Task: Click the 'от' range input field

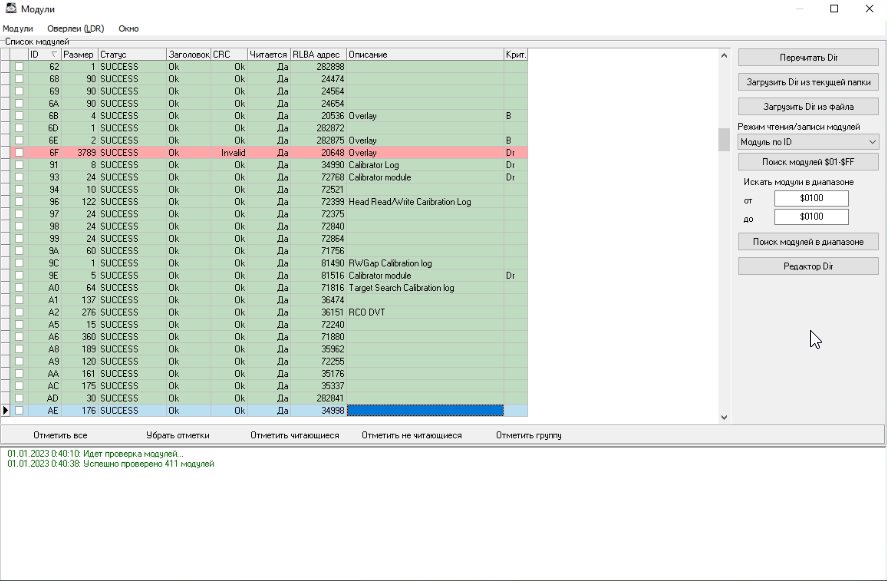Action: [811, 198]
